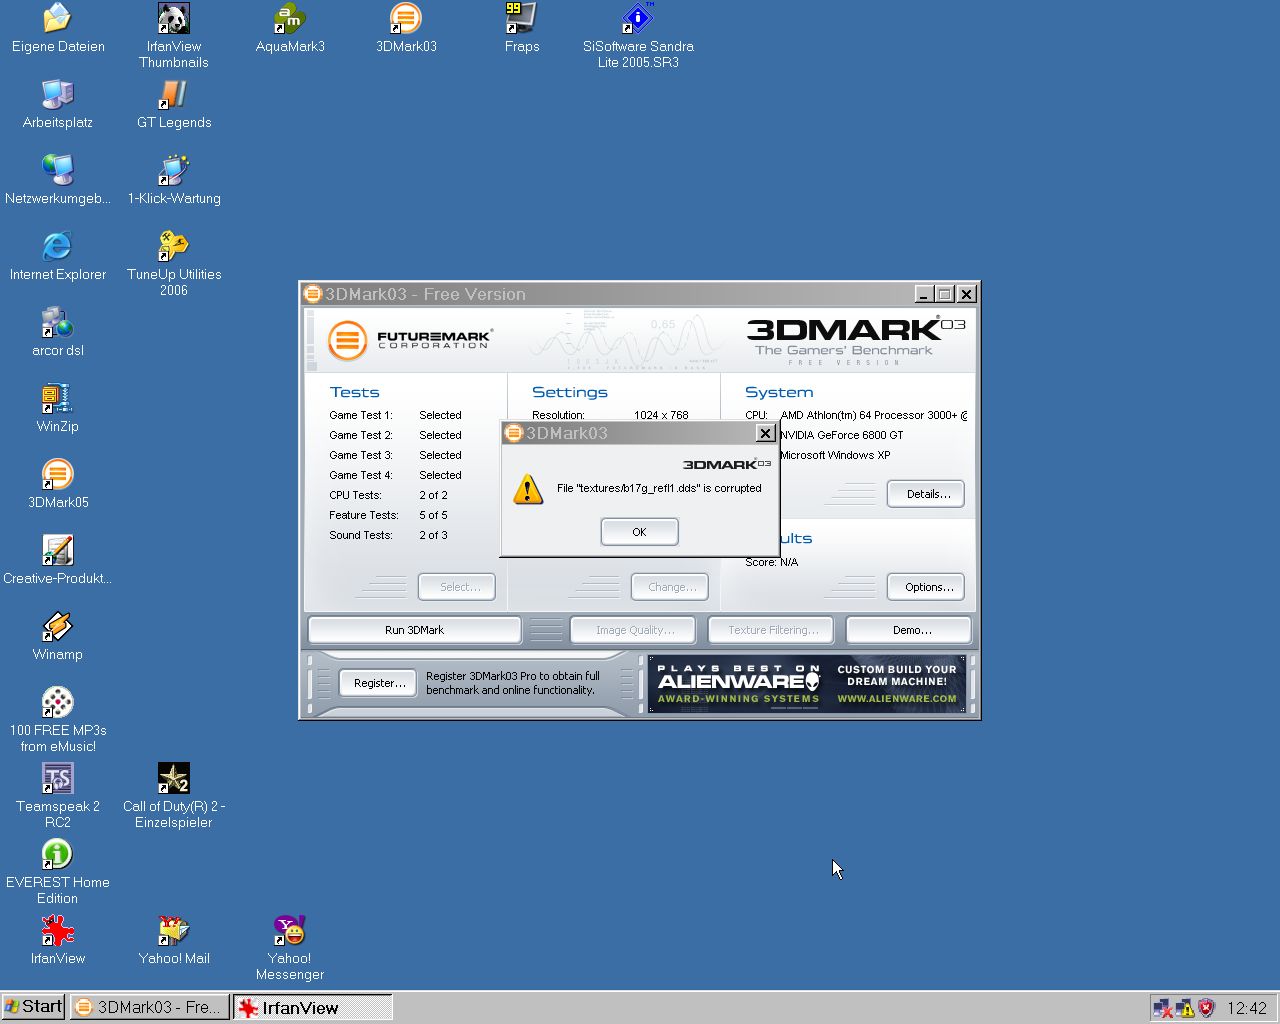This screenshot has height=1024, width=1280.
Task: Launch Winamp from the desktop
Action: pyautogui.click(x=58, y=636)
